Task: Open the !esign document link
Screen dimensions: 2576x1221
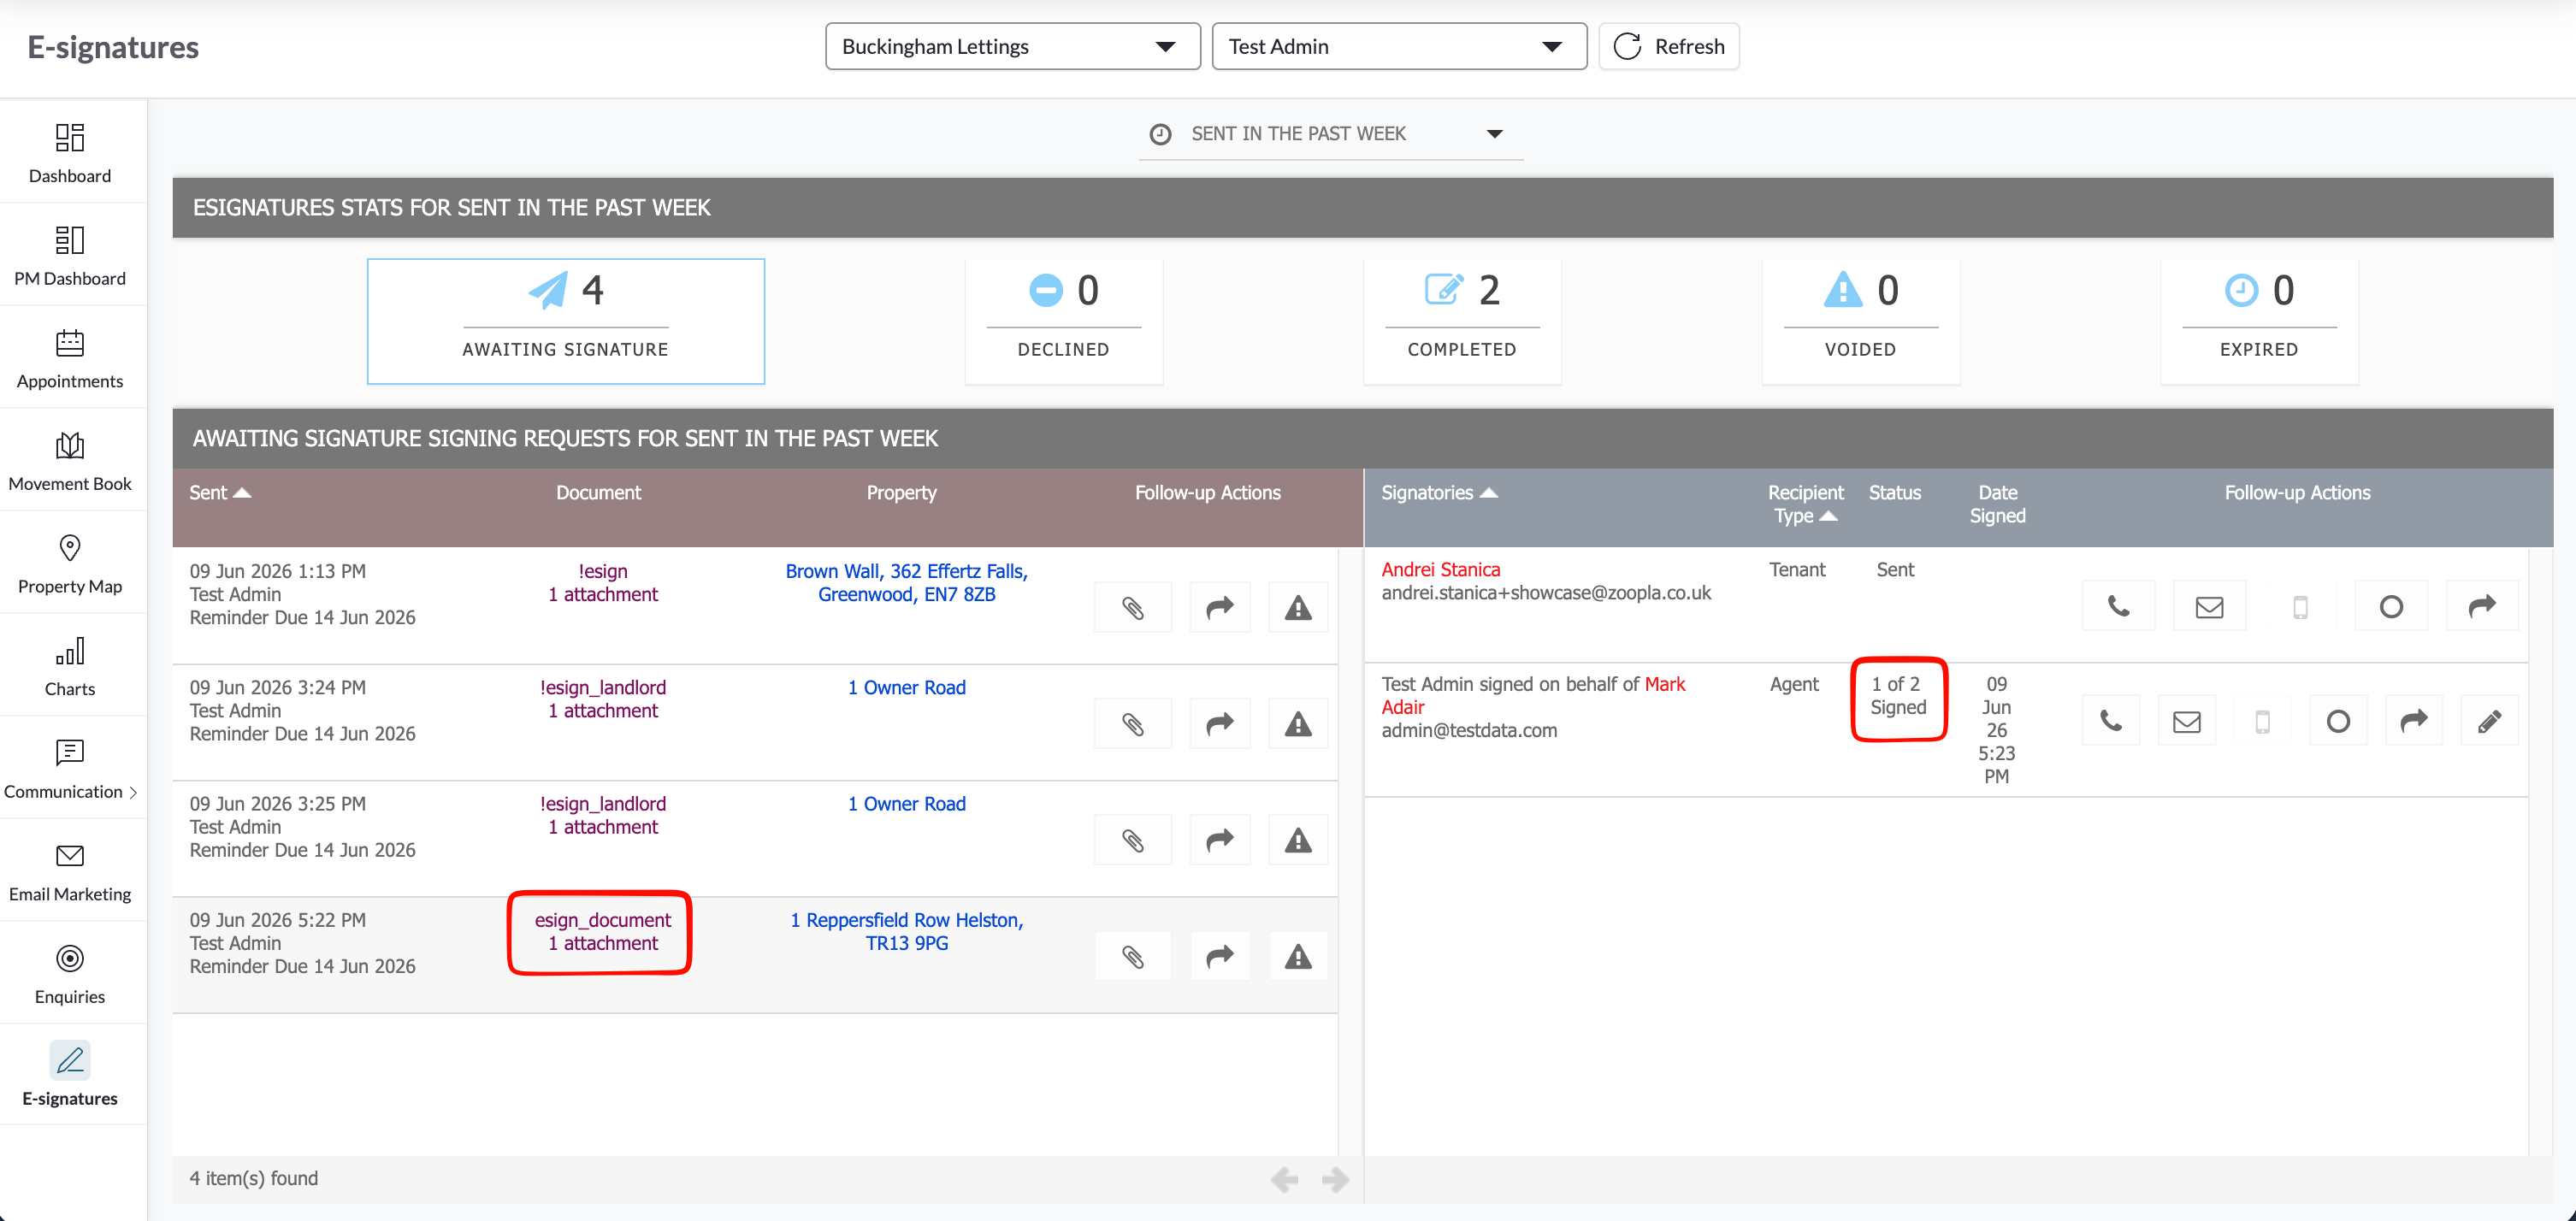Action: tap(602, 571)
